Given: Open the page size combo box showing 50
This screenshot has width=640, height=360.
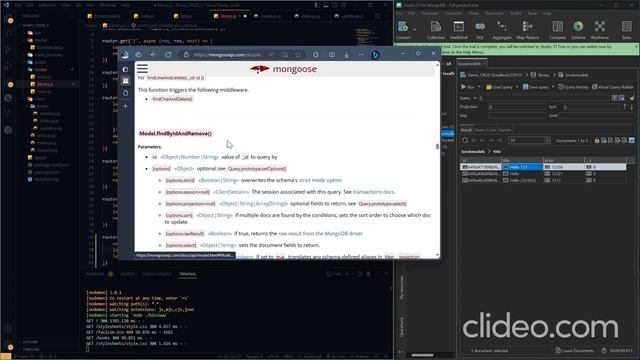Looking at the screenshot, I should point(529,140).
